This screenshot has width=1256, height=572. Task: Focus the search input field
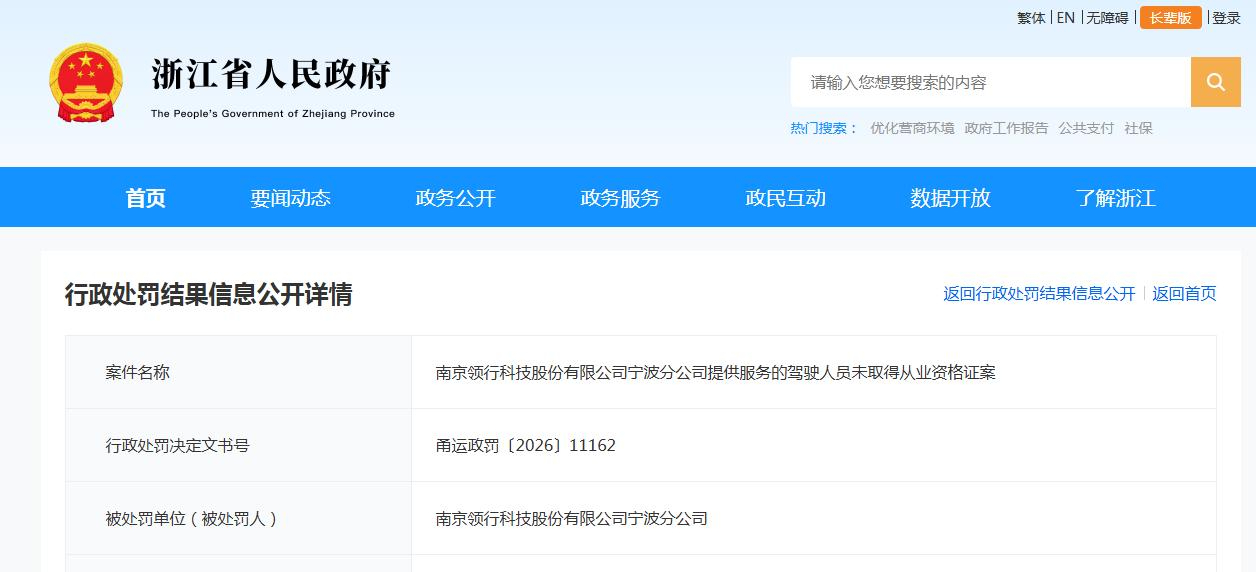(990, 82)
